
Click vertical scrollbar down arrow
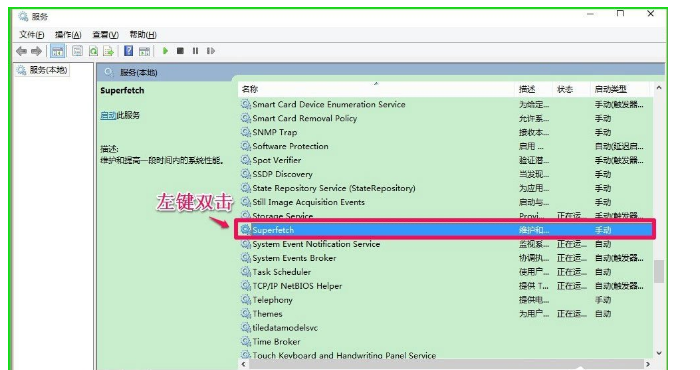pyautogui.click(x=658, y=353)
